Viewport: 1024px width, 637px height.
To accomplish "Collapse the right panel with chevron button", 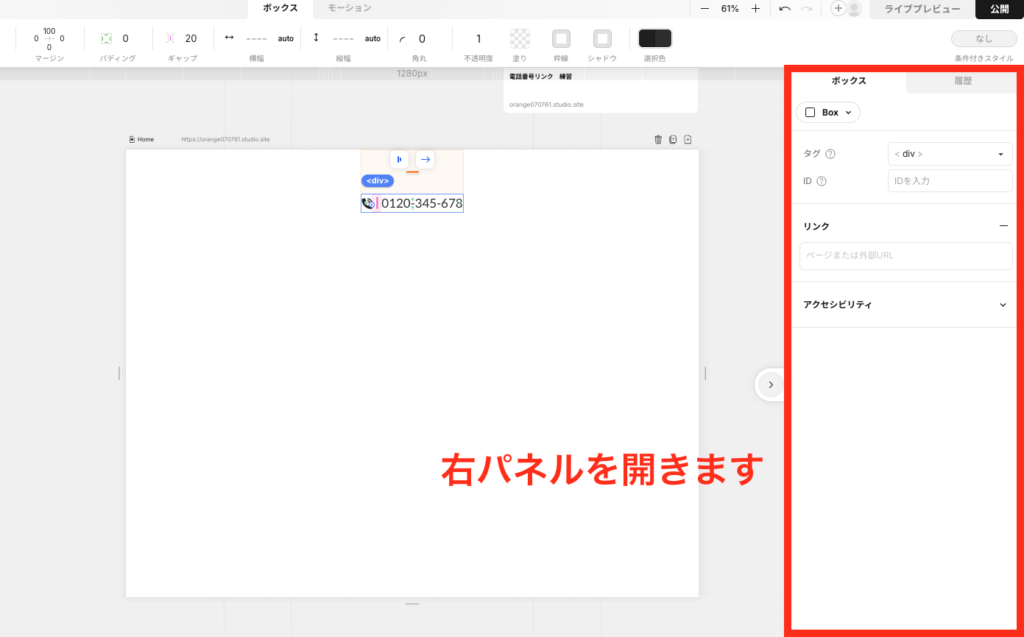I will point(770,384).
